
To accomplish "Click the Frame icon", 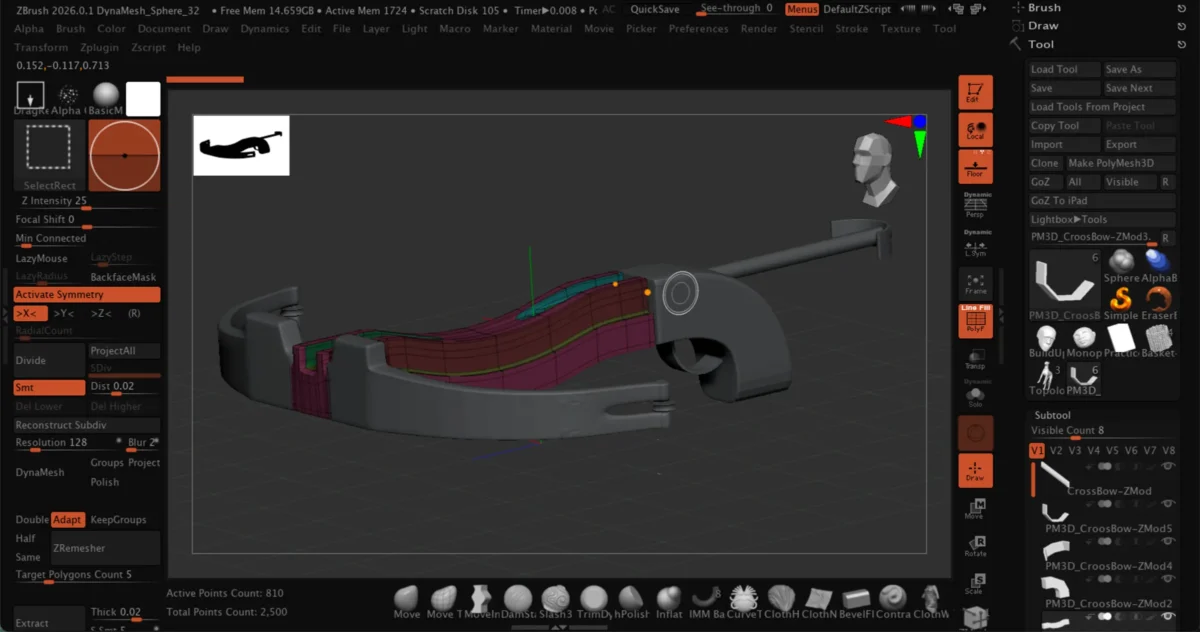I will coord(975,283).
